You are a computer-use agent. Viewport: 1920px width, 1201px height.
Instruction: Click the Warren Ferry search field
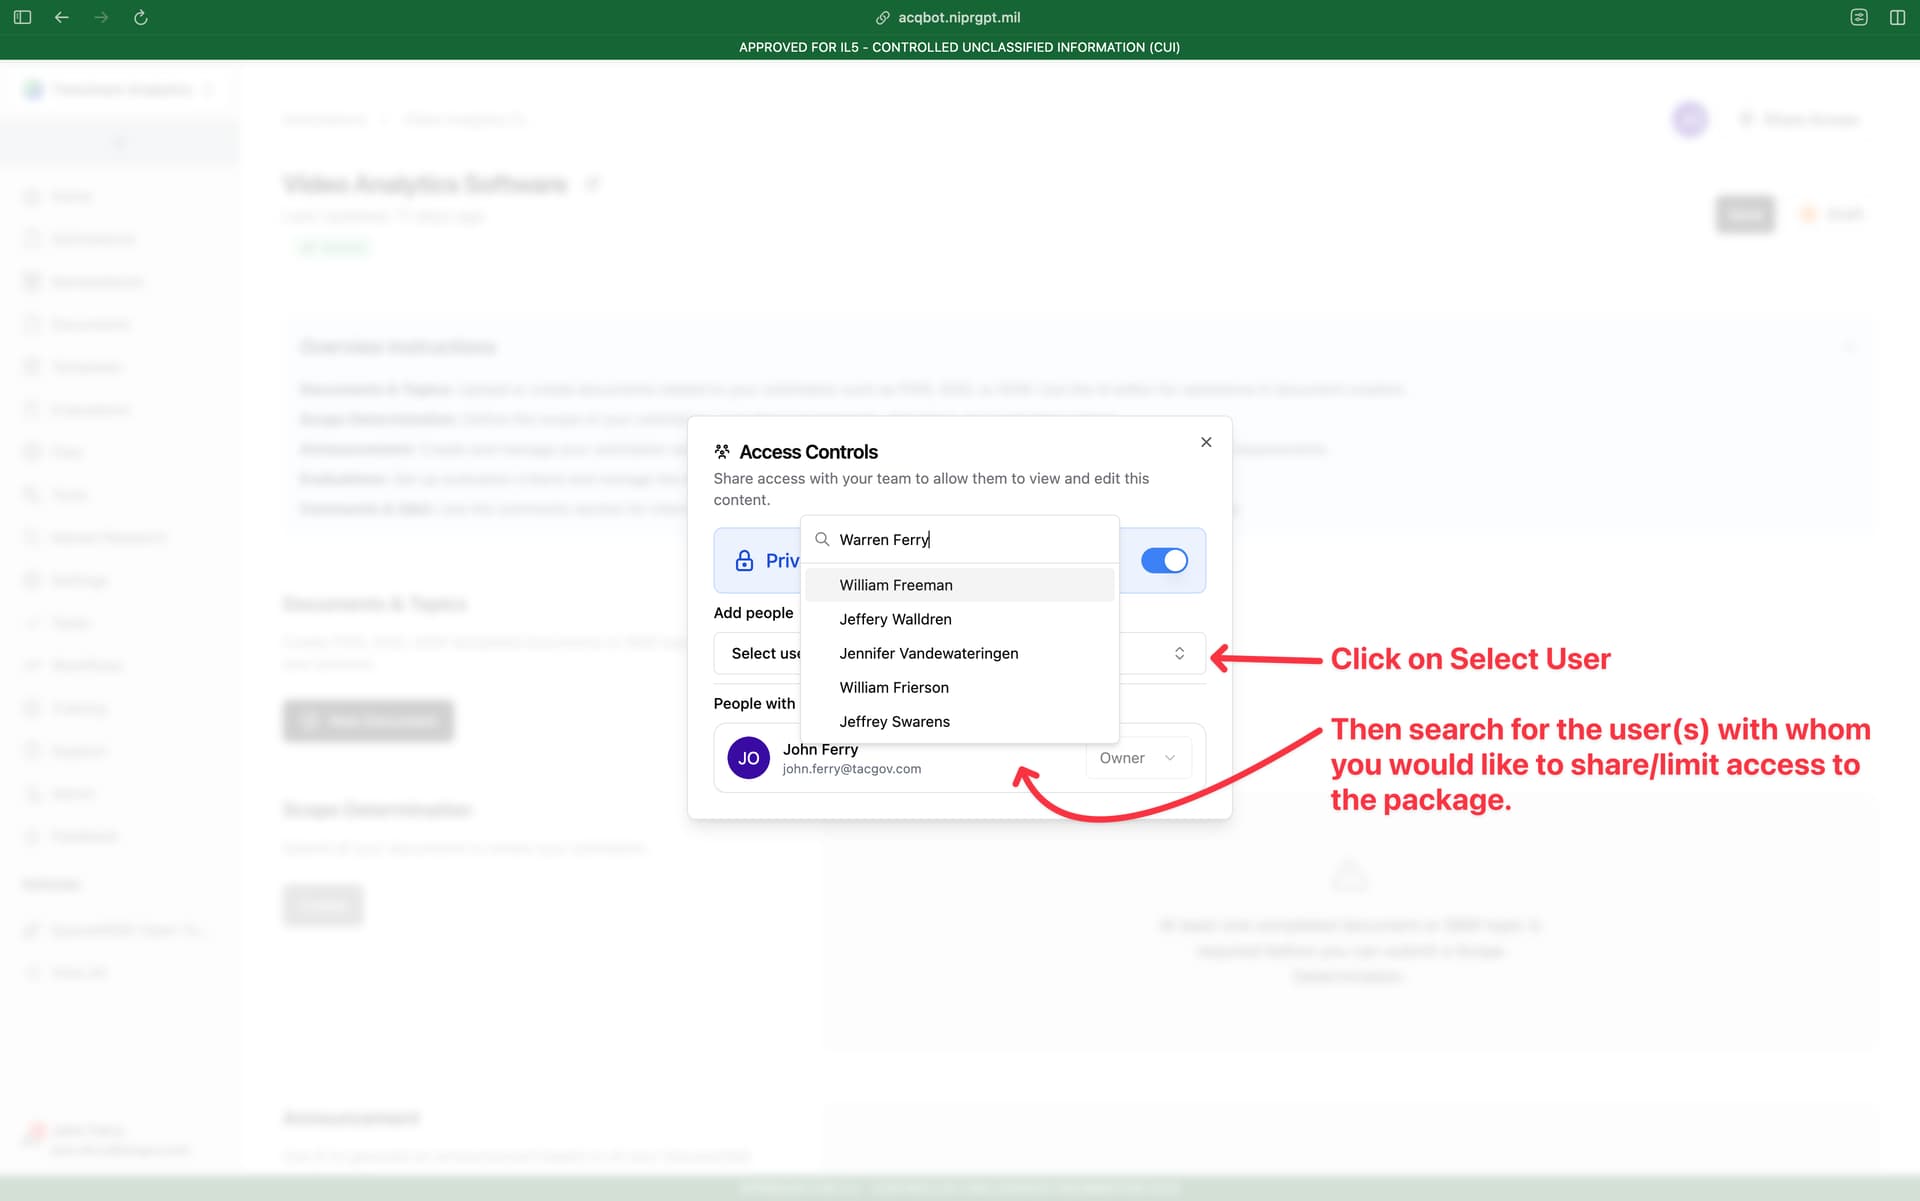[970, 539]
